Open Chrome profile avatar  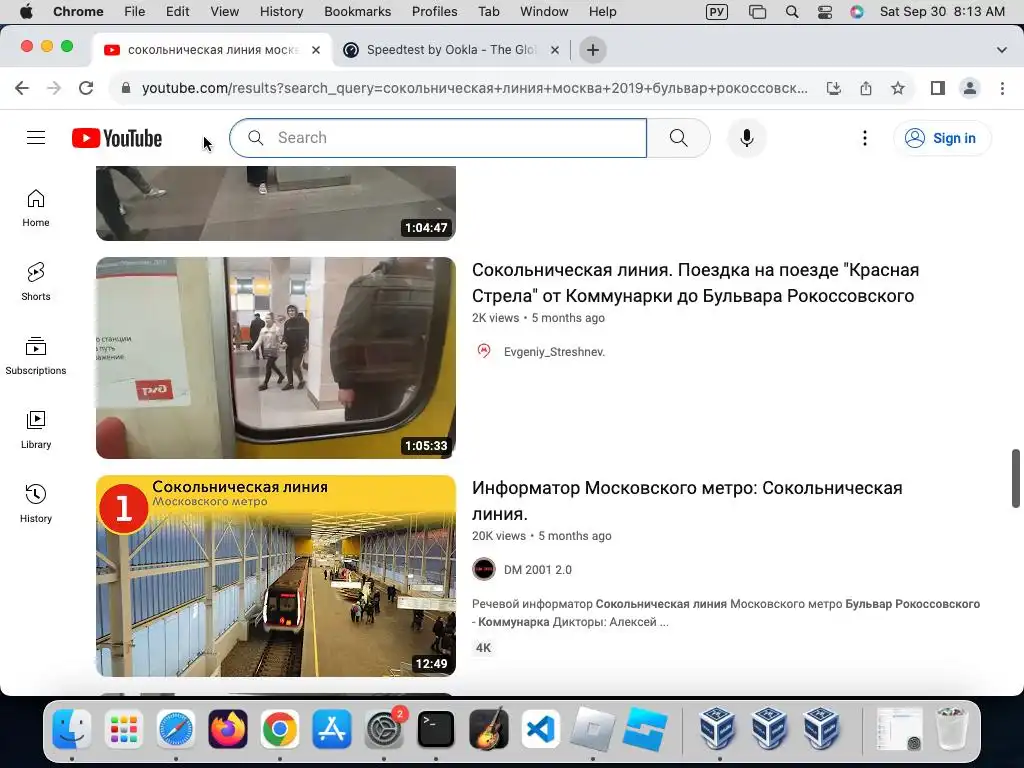pos(970,88)
